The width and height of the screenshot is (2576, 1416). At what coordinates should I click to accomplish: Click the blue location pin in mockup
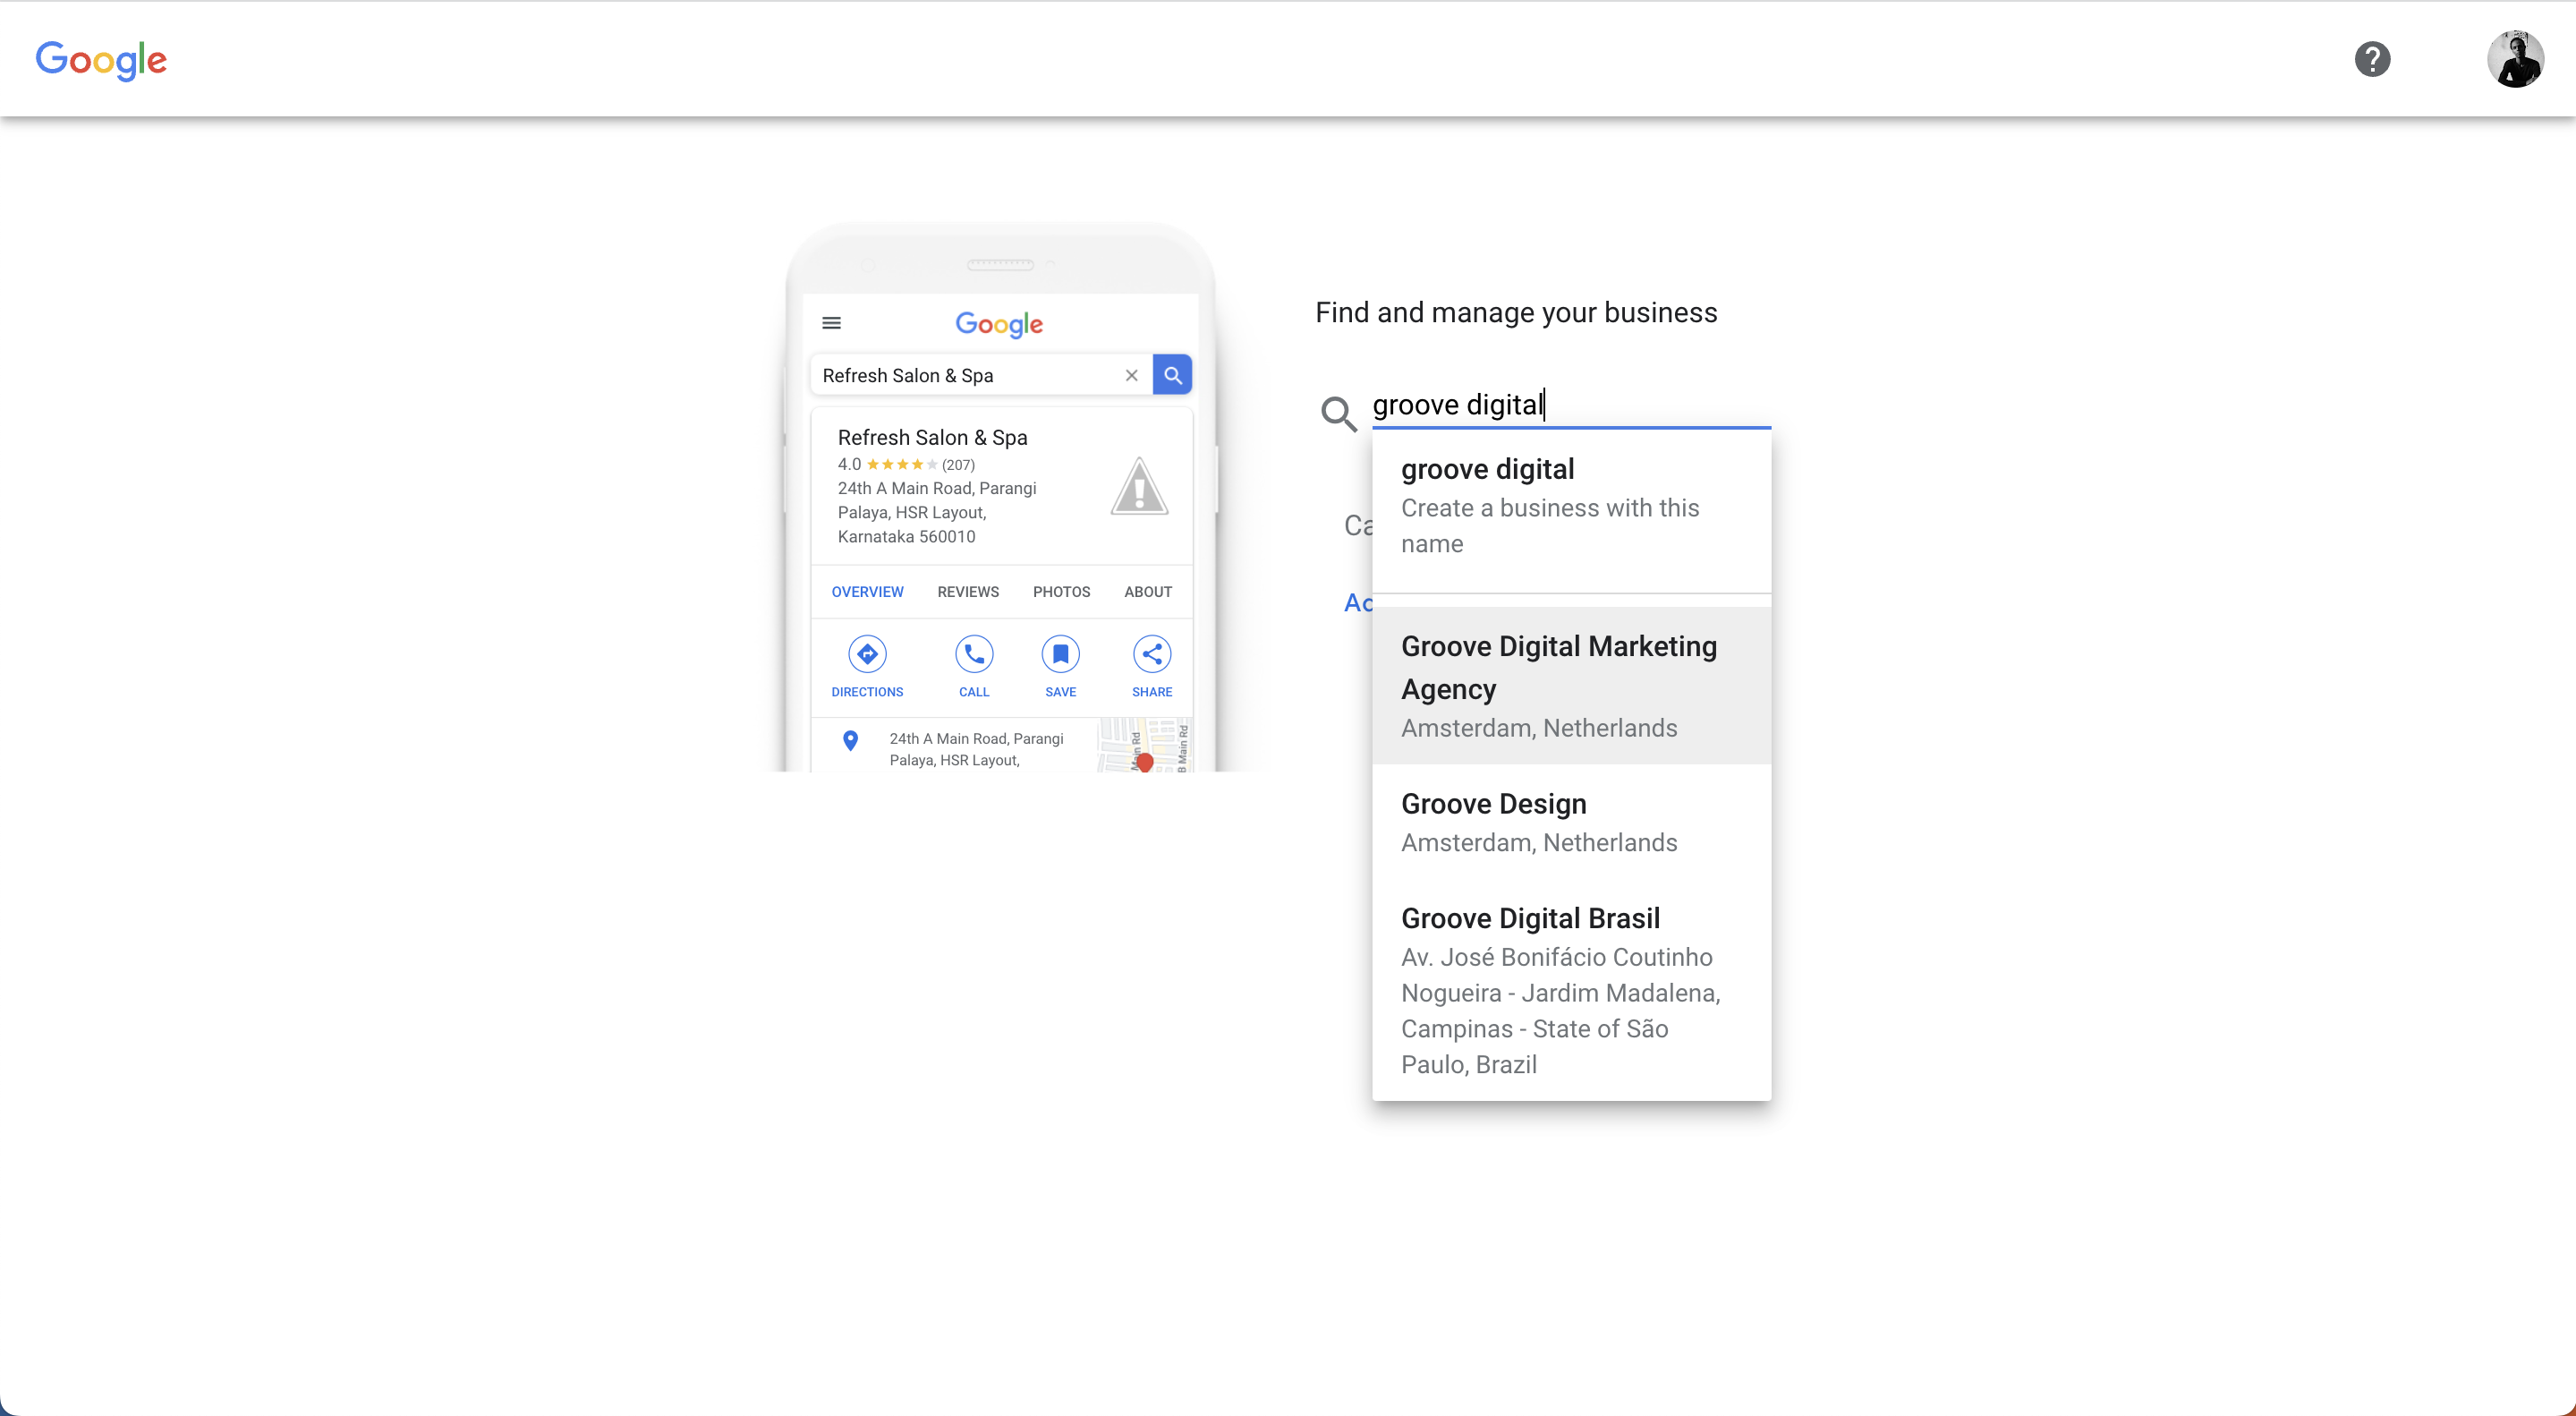[x=850, y=741]
